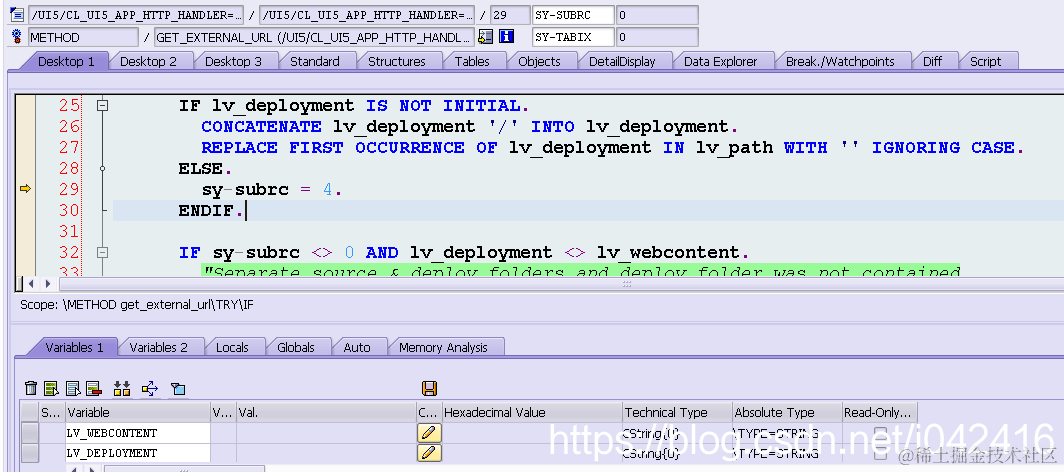The height and width of the screenshot is (472, 1064).
Task: Open the DetailDisplay tab
Action: click(622, 61)
